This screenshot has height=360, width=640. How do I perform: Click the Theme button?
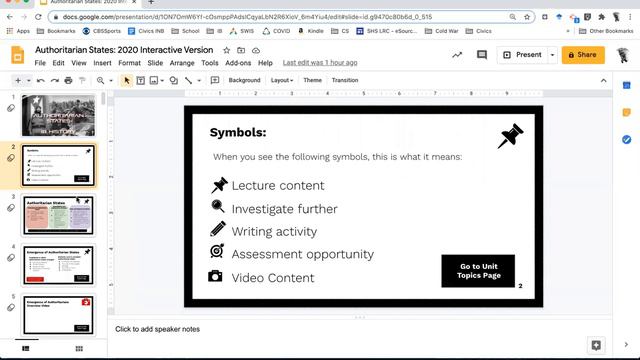coord(313,80)
